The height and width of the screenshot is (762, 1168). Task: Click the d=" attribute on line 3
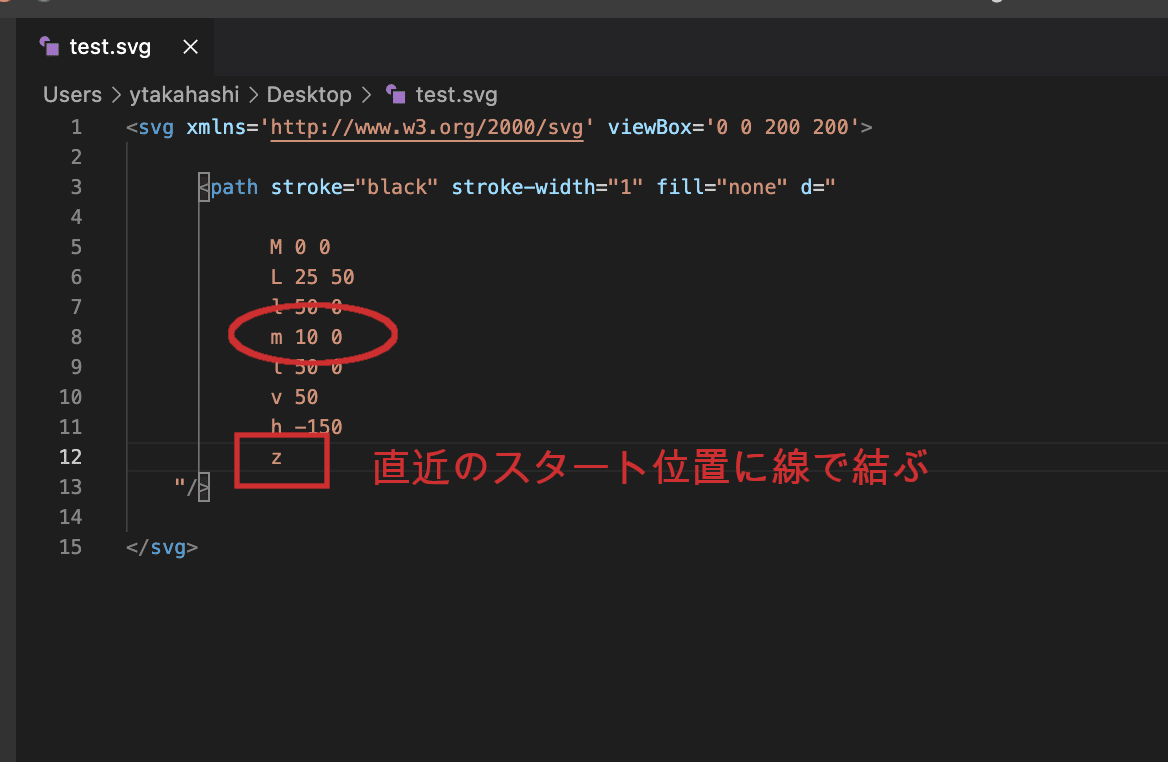coord(818,187)
